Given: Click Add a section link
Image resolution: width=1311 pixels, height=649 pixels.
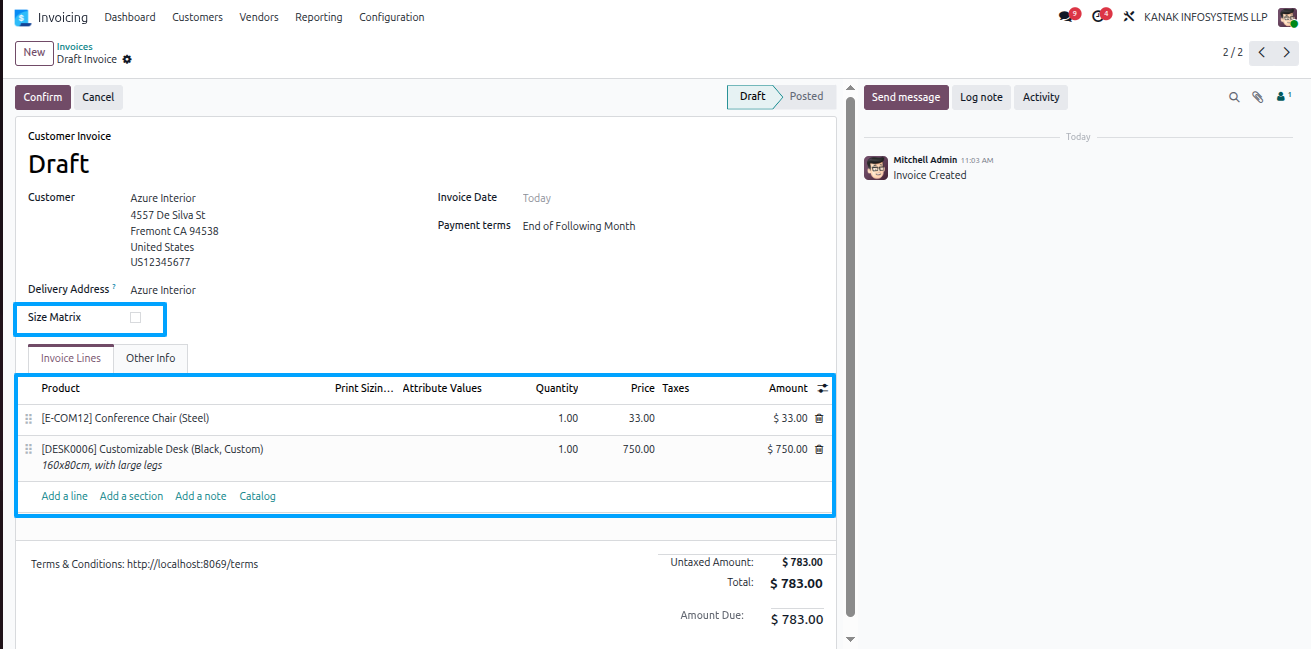Looking at the screenshot, I should pyautogui.click(x=131, y=496).
